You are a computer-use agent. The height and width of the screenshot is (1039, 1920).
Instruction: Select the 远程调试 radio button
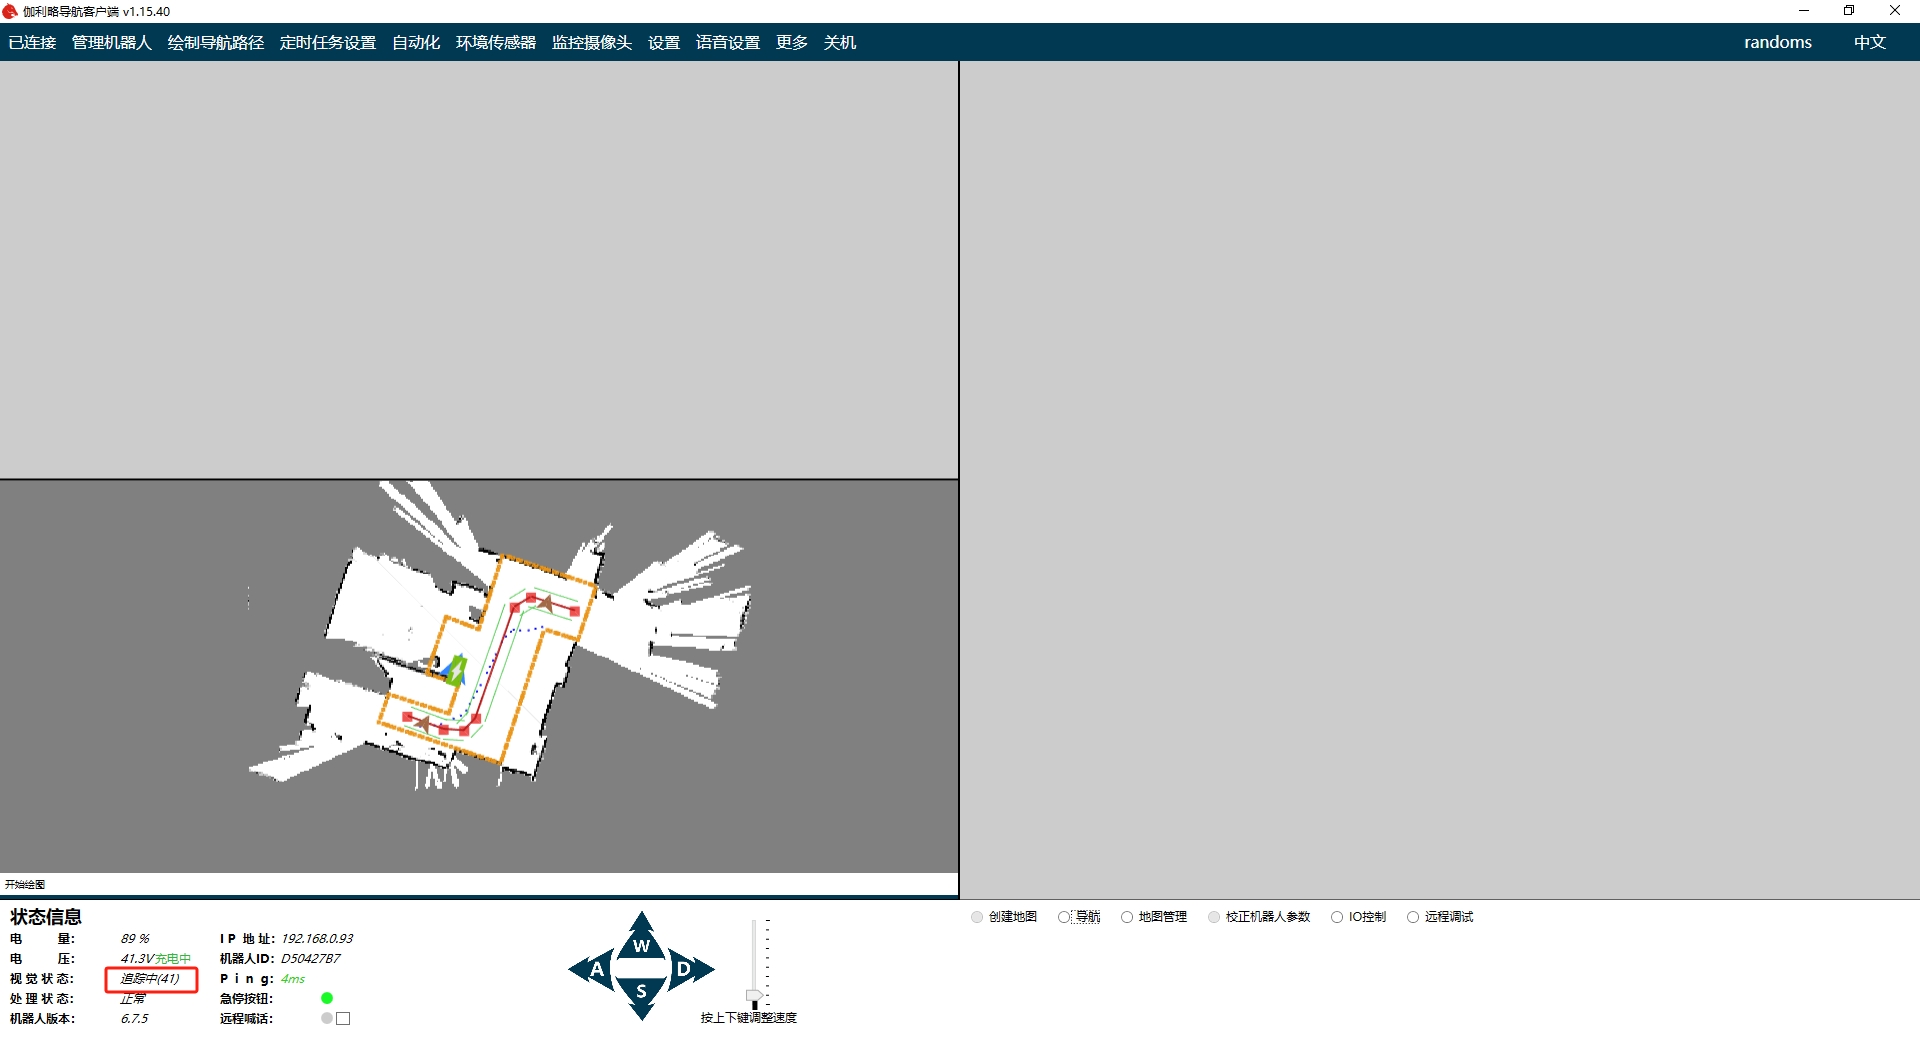1413,917
